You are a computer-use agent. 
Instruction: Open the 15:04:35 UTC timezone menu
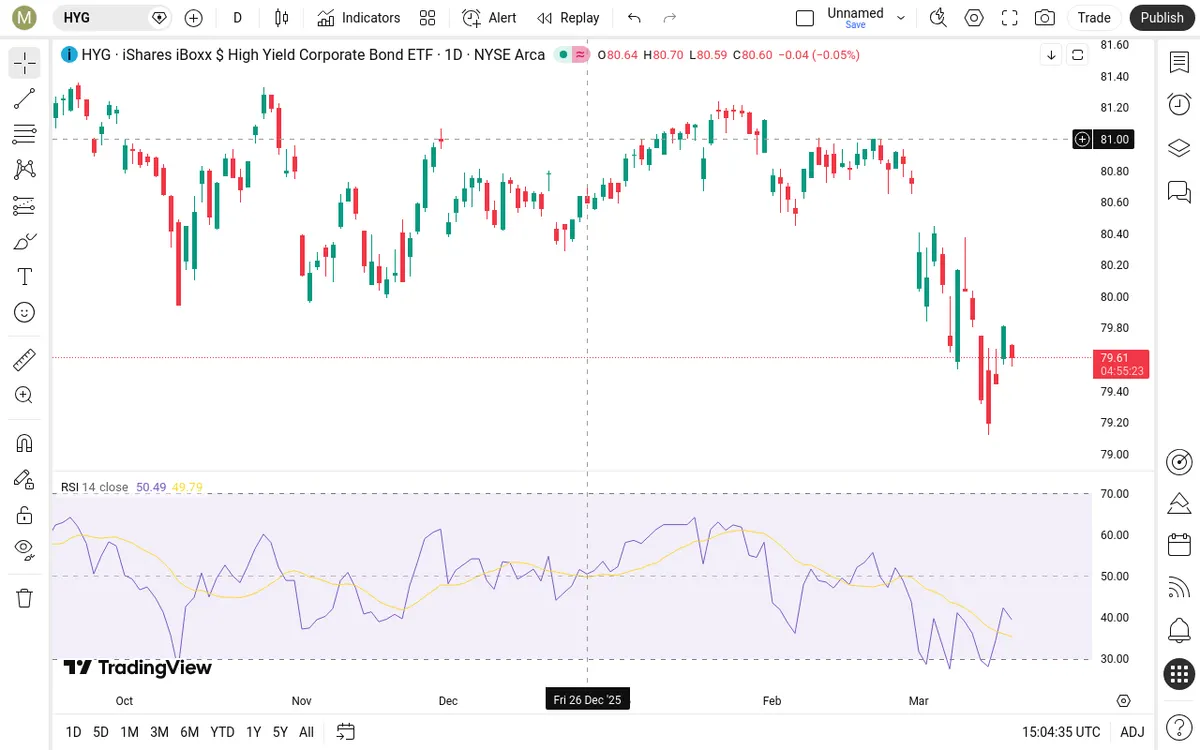pos(1061,732)
